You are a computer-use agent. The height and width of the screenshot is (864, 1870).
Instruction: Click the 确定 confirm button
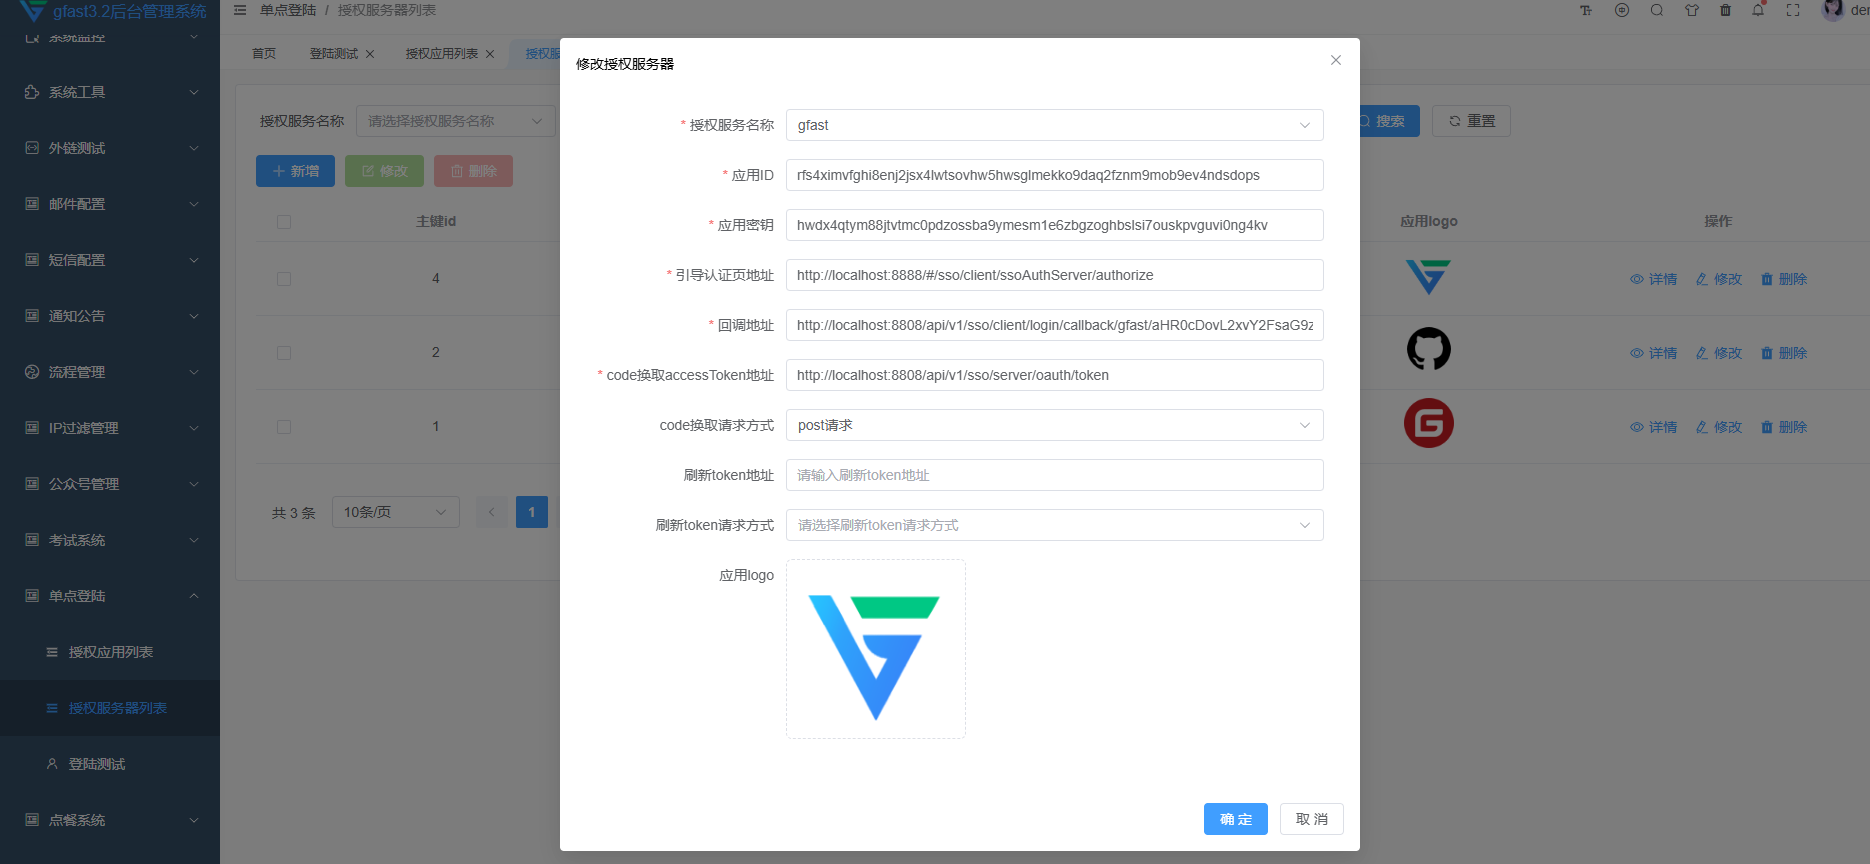[x=1235, y=819]
